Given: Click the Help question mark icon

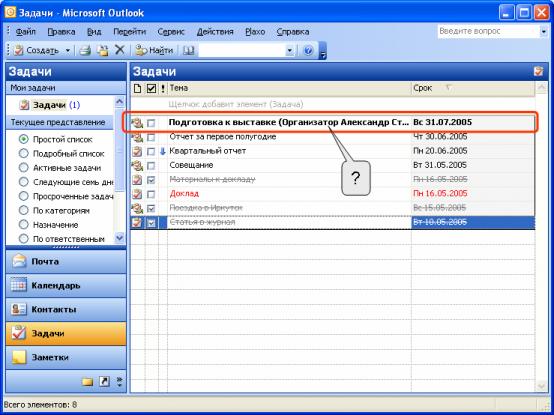Looking at the screenshot, I should pyautogui.click(x=308, y=51).
